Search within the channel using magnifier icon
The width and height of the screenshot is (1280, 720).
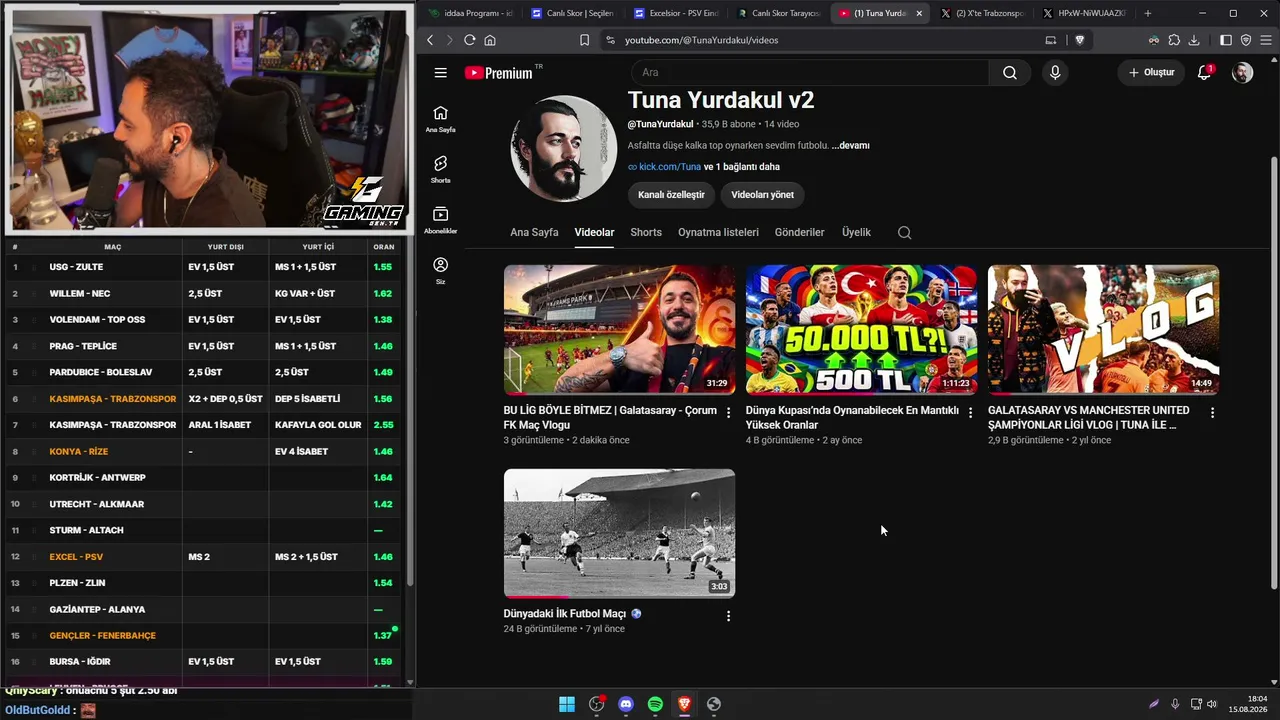(x=904, y=232)
